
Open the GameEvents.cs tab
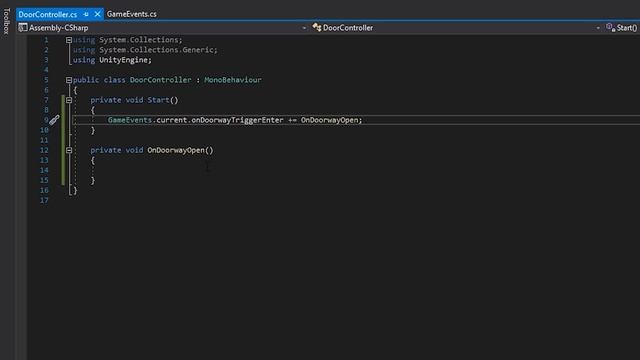(131, 14)
